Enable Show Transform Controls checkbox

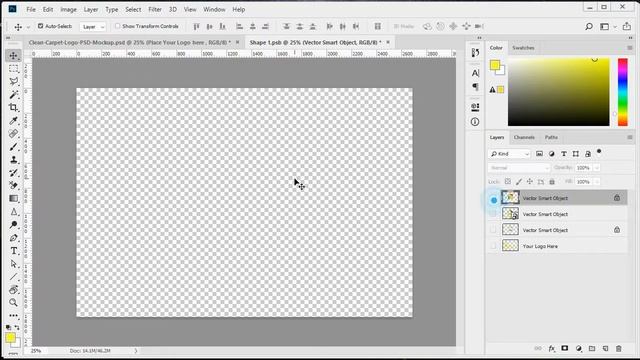(x=118, y=26)
